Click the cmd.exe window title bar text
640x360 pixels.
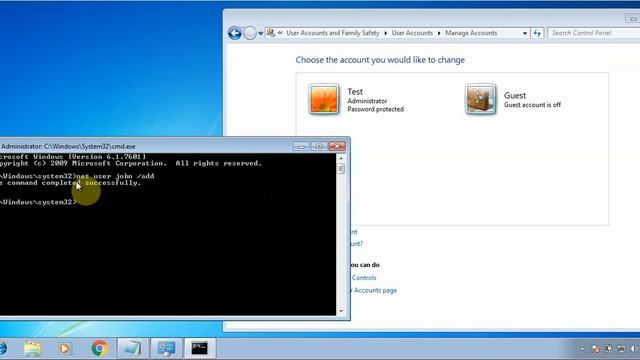[x=68, y=146]
